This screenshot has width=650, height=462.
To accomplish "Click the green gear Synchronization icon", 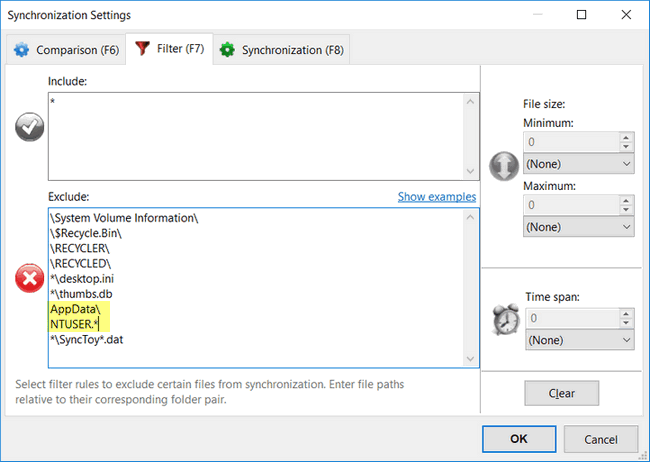I will (226, 49).
